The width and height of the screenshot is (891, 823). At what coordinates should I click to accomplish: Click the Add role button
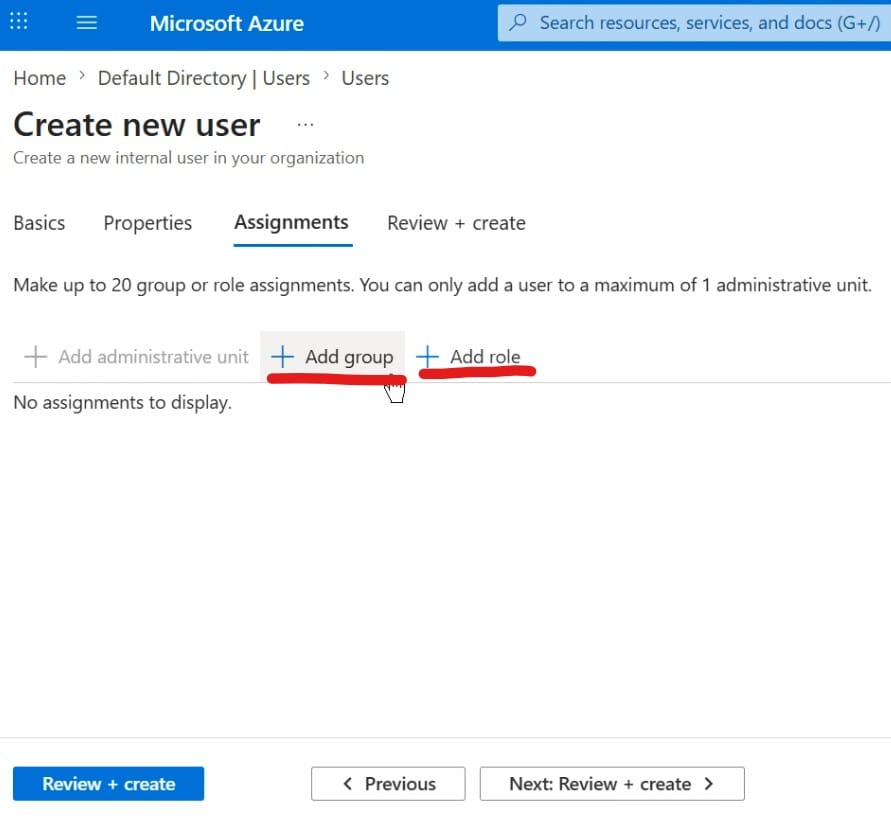pos(469,357)
